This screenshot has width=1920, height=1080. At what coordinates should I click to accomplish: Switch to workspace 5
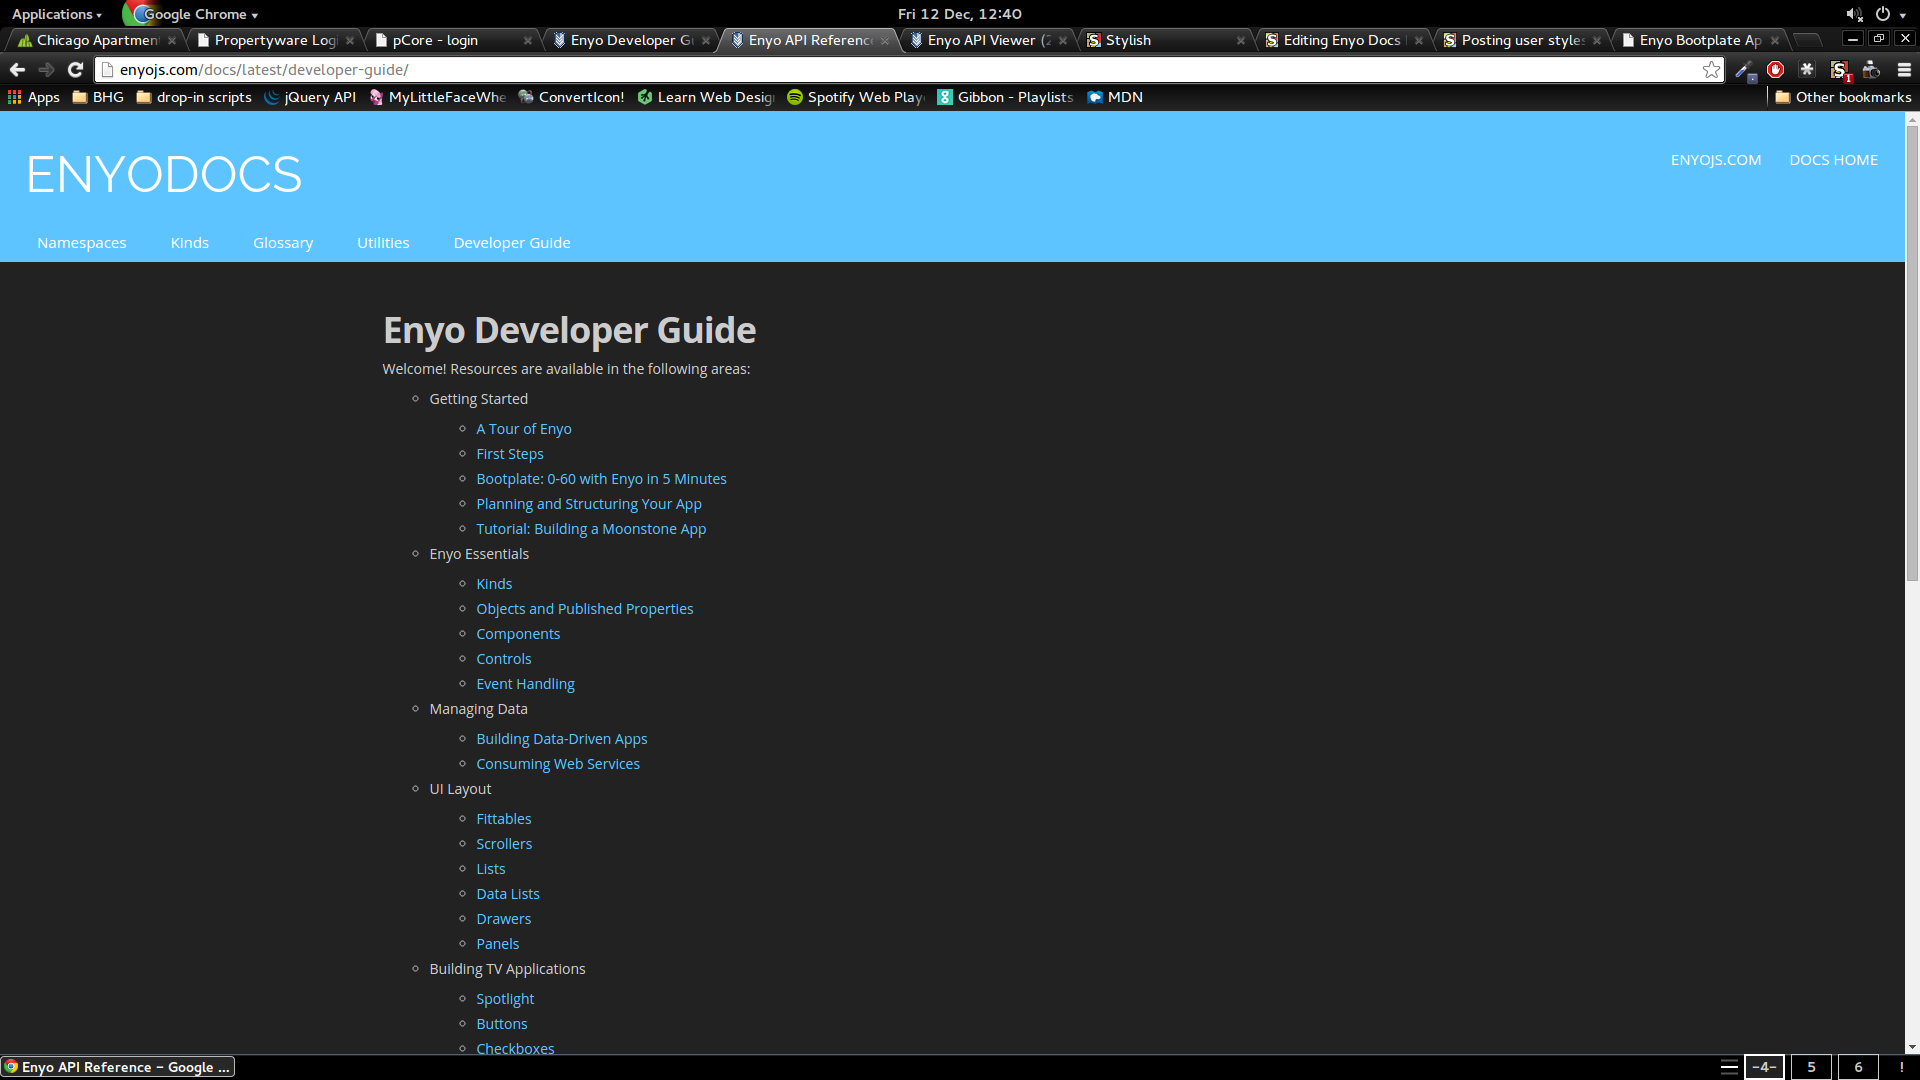pos(1811,1067)
